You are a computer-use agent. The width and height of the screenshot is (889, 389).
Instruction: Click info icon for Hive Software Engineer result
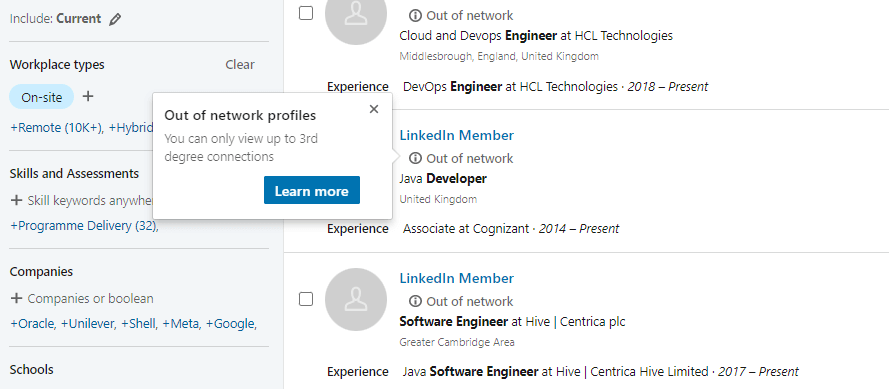pyautogui.click(x=416, y=301)
